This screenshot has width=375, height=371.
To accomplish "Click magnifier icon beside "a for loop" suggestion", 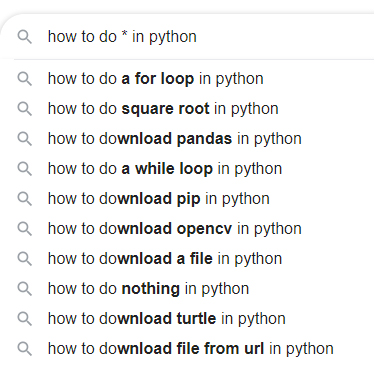I will click(x=25, y=79).
